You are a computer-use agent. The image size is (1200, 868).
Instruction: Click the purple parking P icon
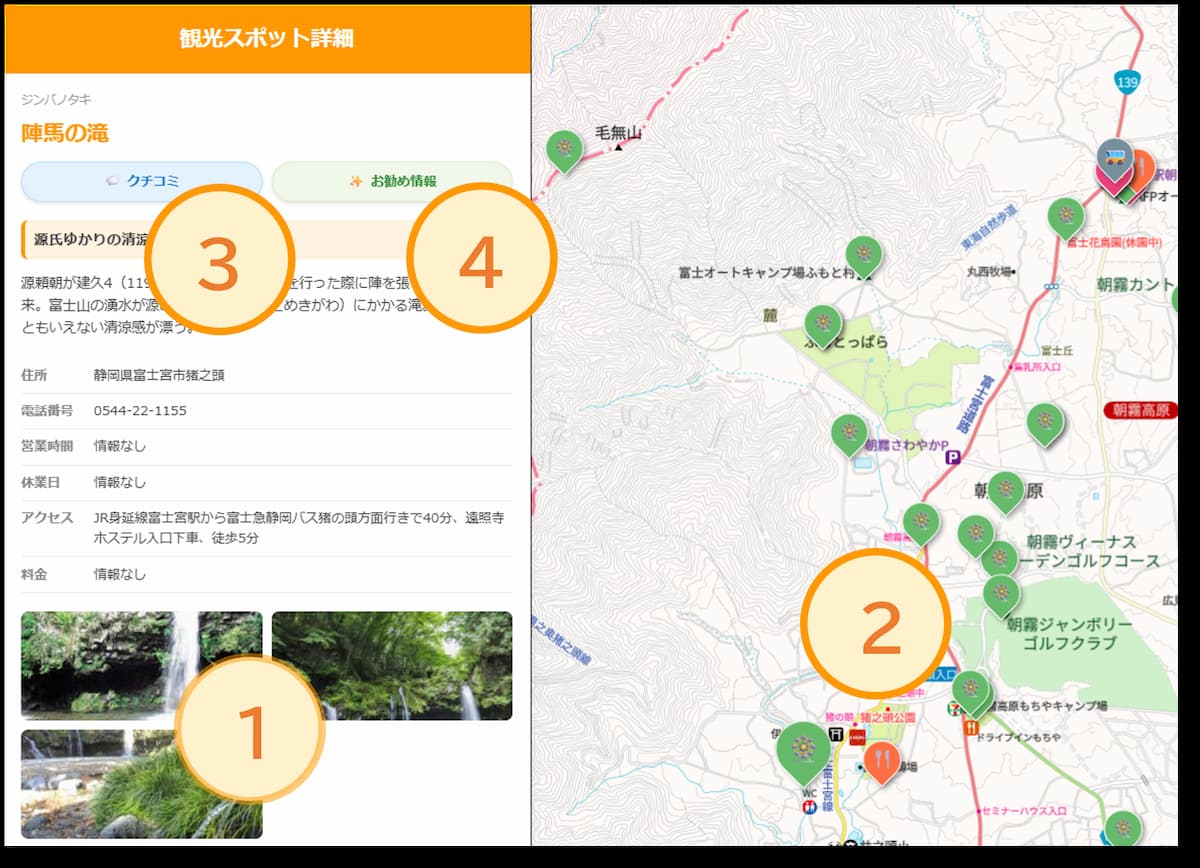[953, 457]
